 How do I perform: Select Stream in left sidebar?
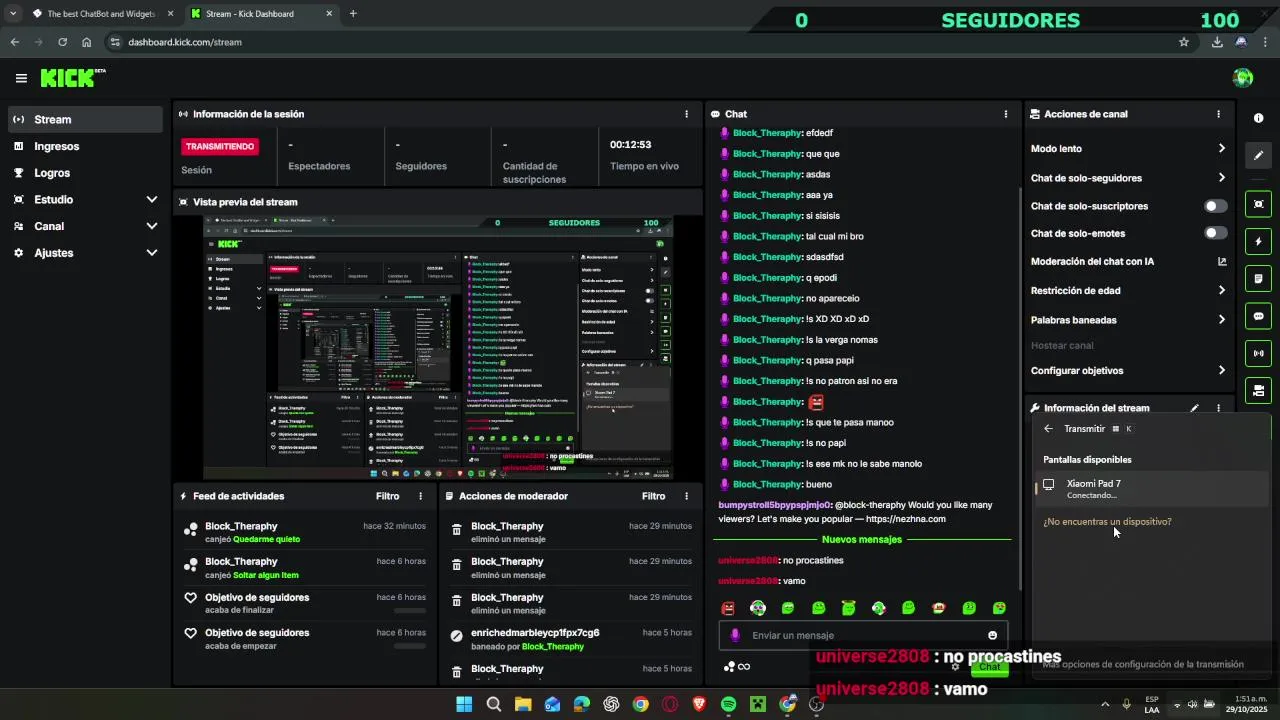pyautogui.click(x=85, y=119)
